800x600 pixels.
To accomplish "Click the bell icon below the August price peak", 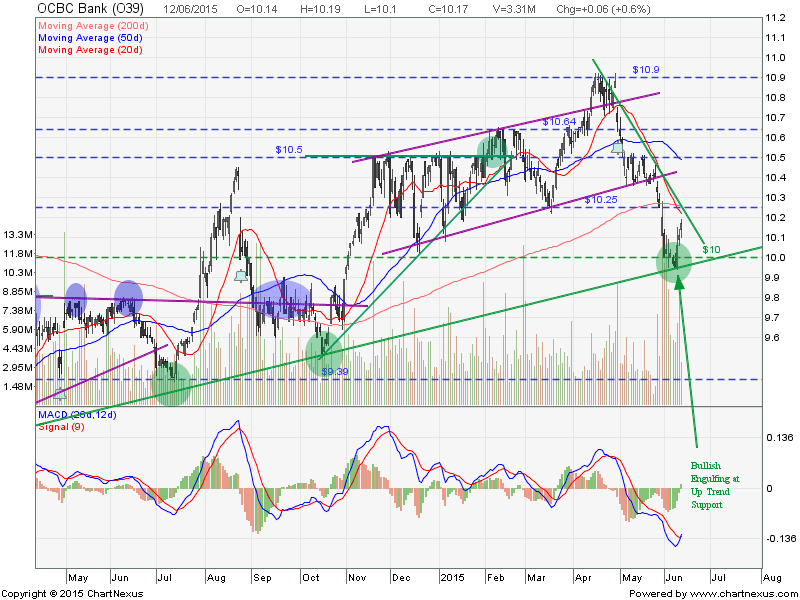I will pos(241,276).
